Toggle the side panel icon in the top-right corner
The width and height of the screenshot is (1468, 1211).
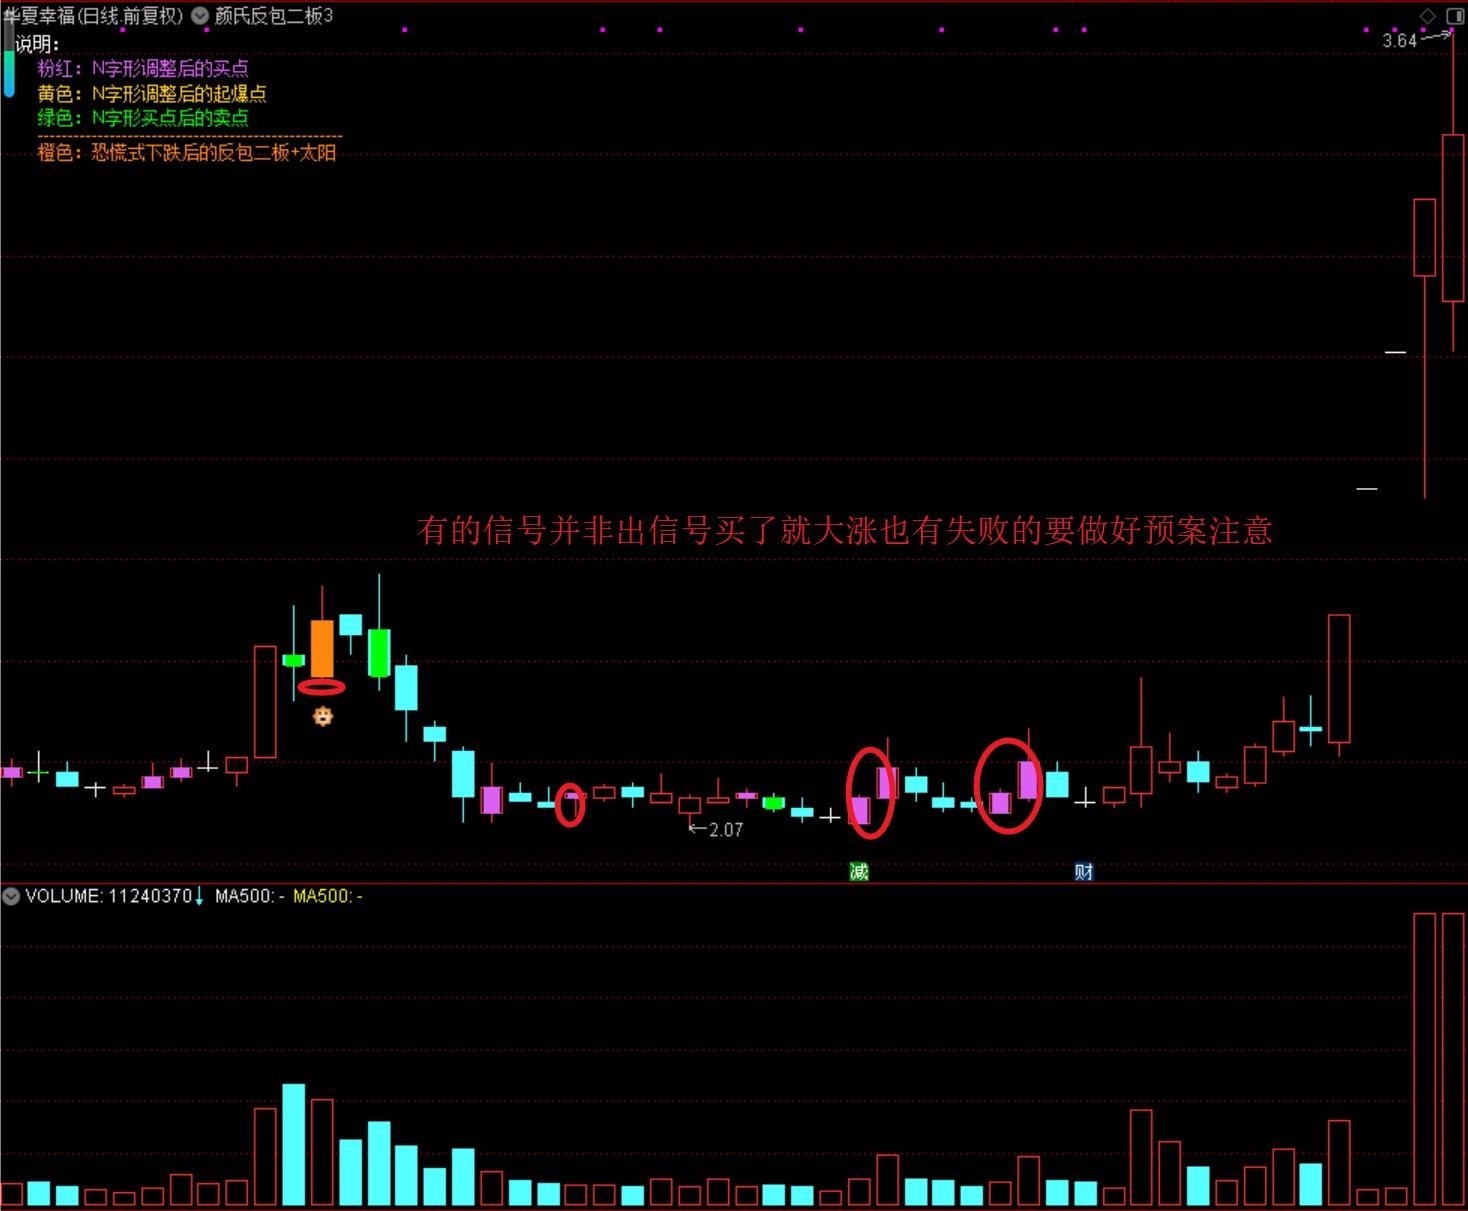(x=1455, y=16)
